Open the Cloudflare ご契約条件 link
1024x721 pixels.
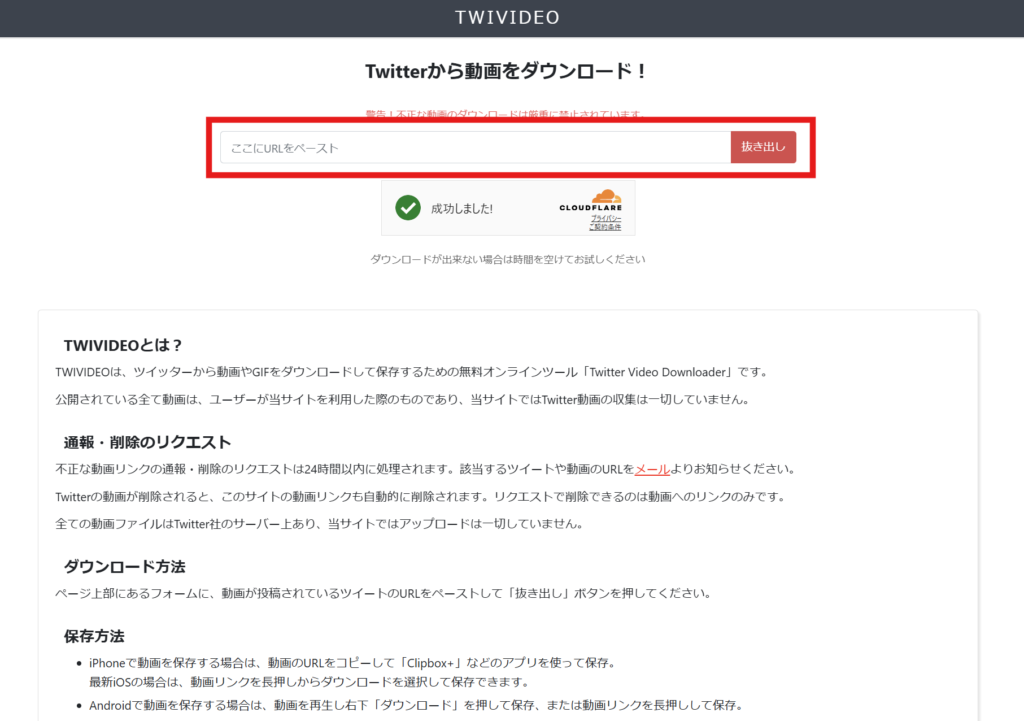605,227
